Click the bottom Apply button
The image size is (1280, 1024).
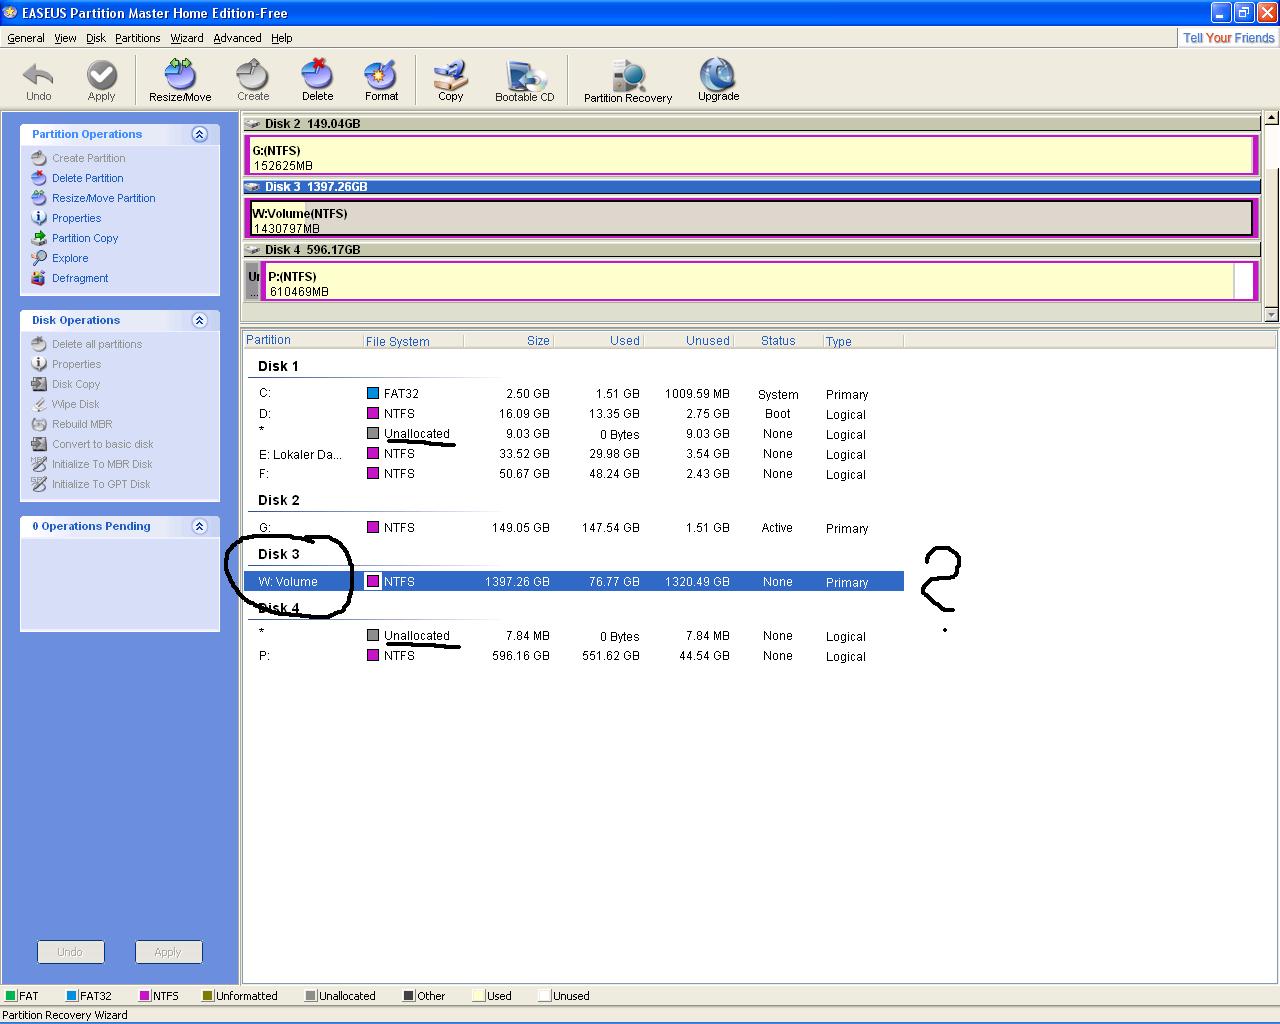coord(168,952)
